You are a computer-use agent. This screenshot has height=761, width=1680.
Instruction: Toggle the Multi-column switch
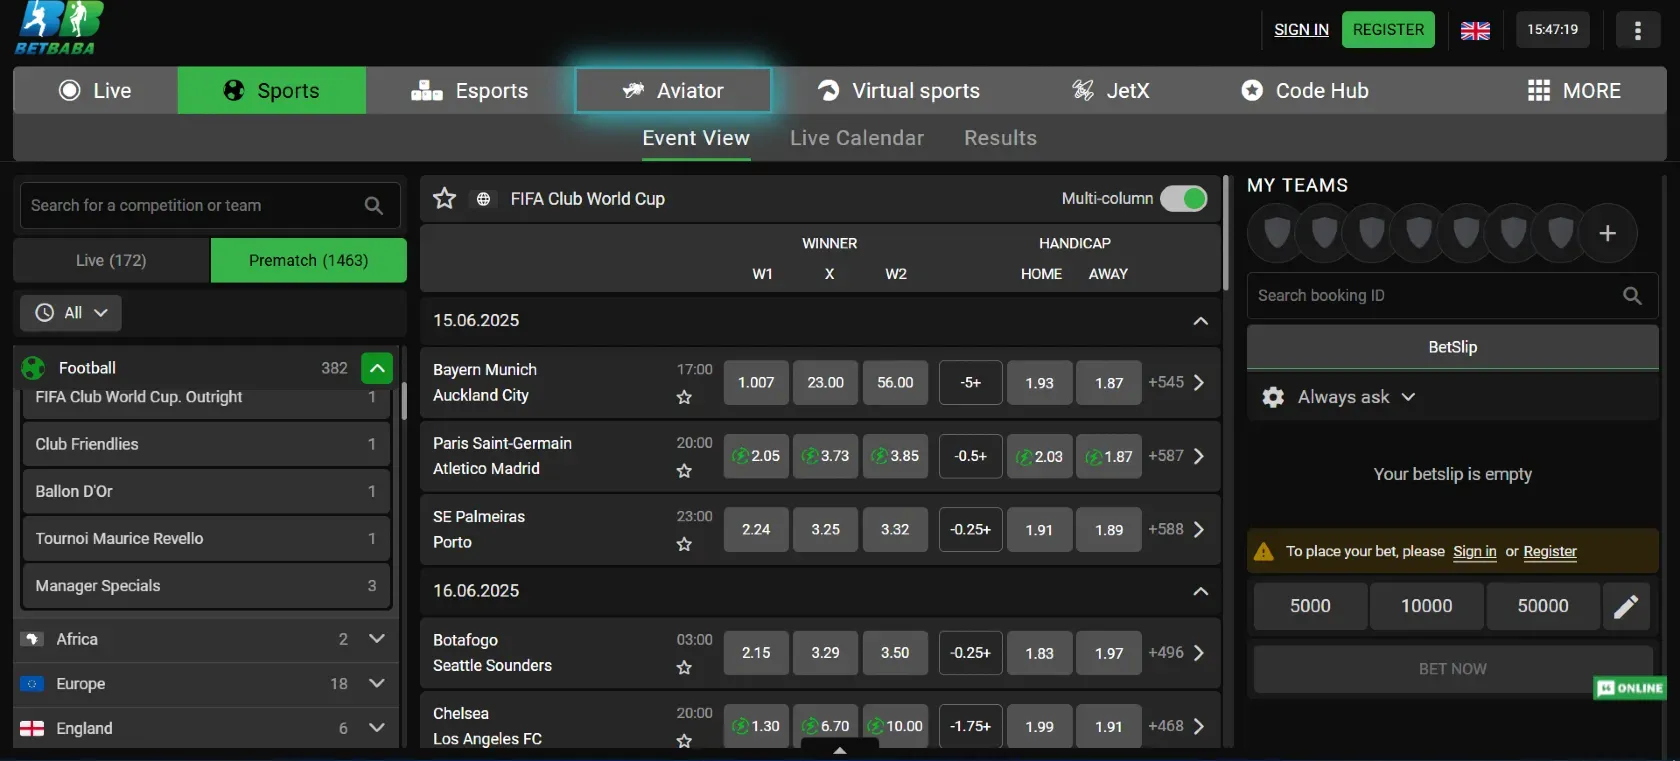click(1184, 198)
